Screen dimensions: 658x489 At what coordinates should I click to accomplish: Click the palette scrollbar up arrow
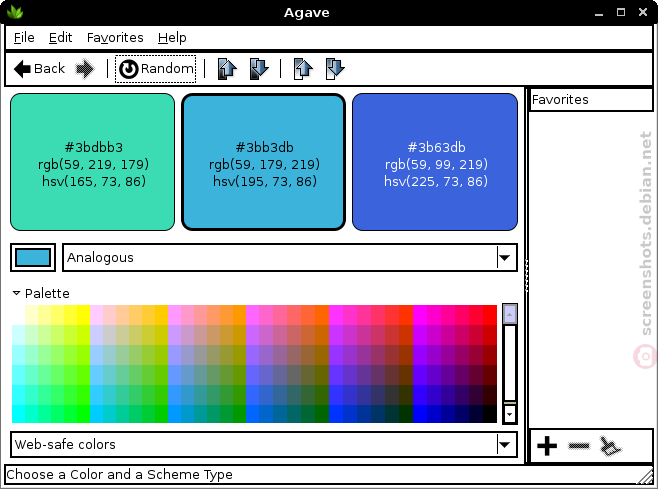(509, 314)
